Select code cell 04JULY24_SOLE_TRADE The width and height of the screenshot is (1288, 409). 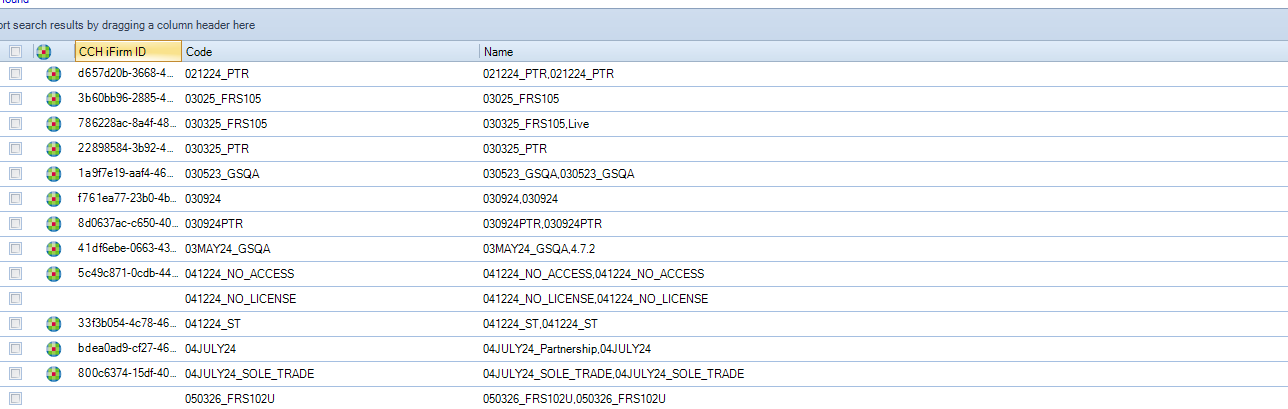pos(330,374)
